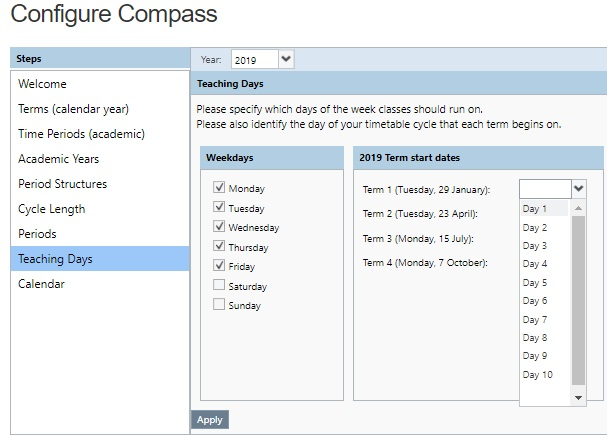
Task: Disable the Friday checkbox
Action: [x=219, y=266]
